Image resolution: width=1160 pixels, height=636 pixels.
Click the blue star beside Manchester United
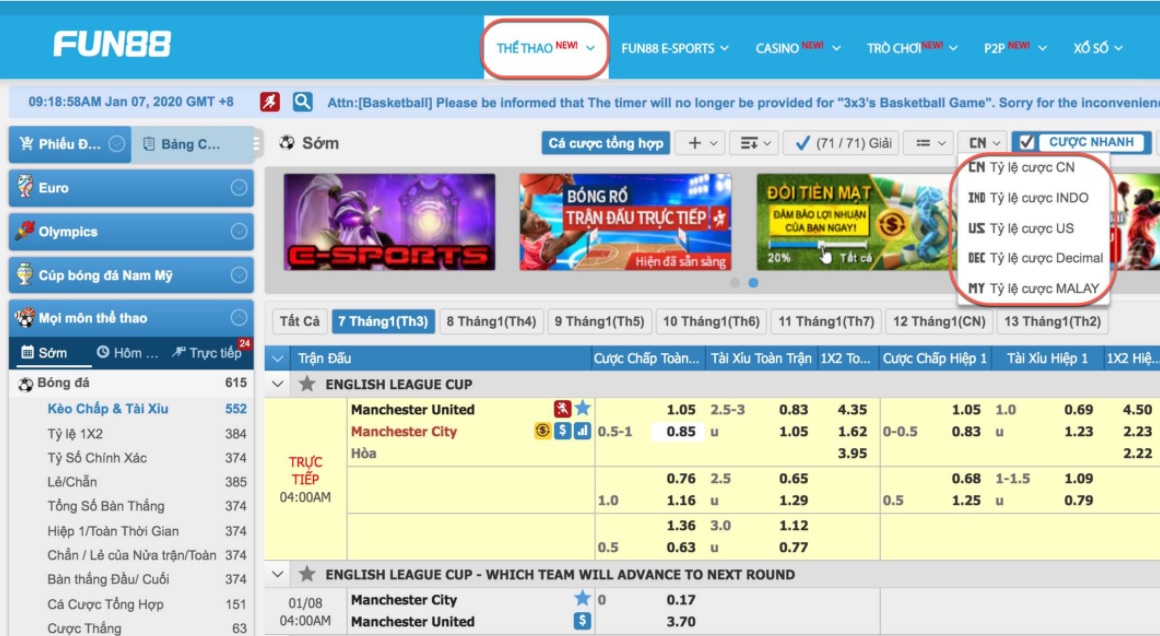pos(583,409)
